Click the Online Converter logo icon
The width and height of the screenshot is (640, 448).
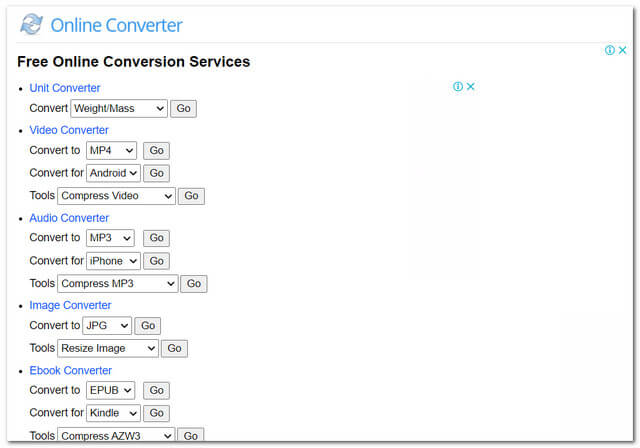32,25
